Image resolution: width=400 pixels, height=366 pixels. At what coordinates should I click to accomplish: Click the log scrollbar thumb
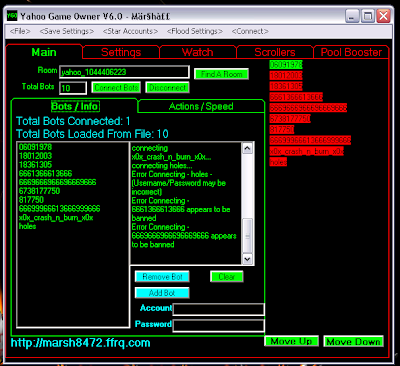(247, 236)
